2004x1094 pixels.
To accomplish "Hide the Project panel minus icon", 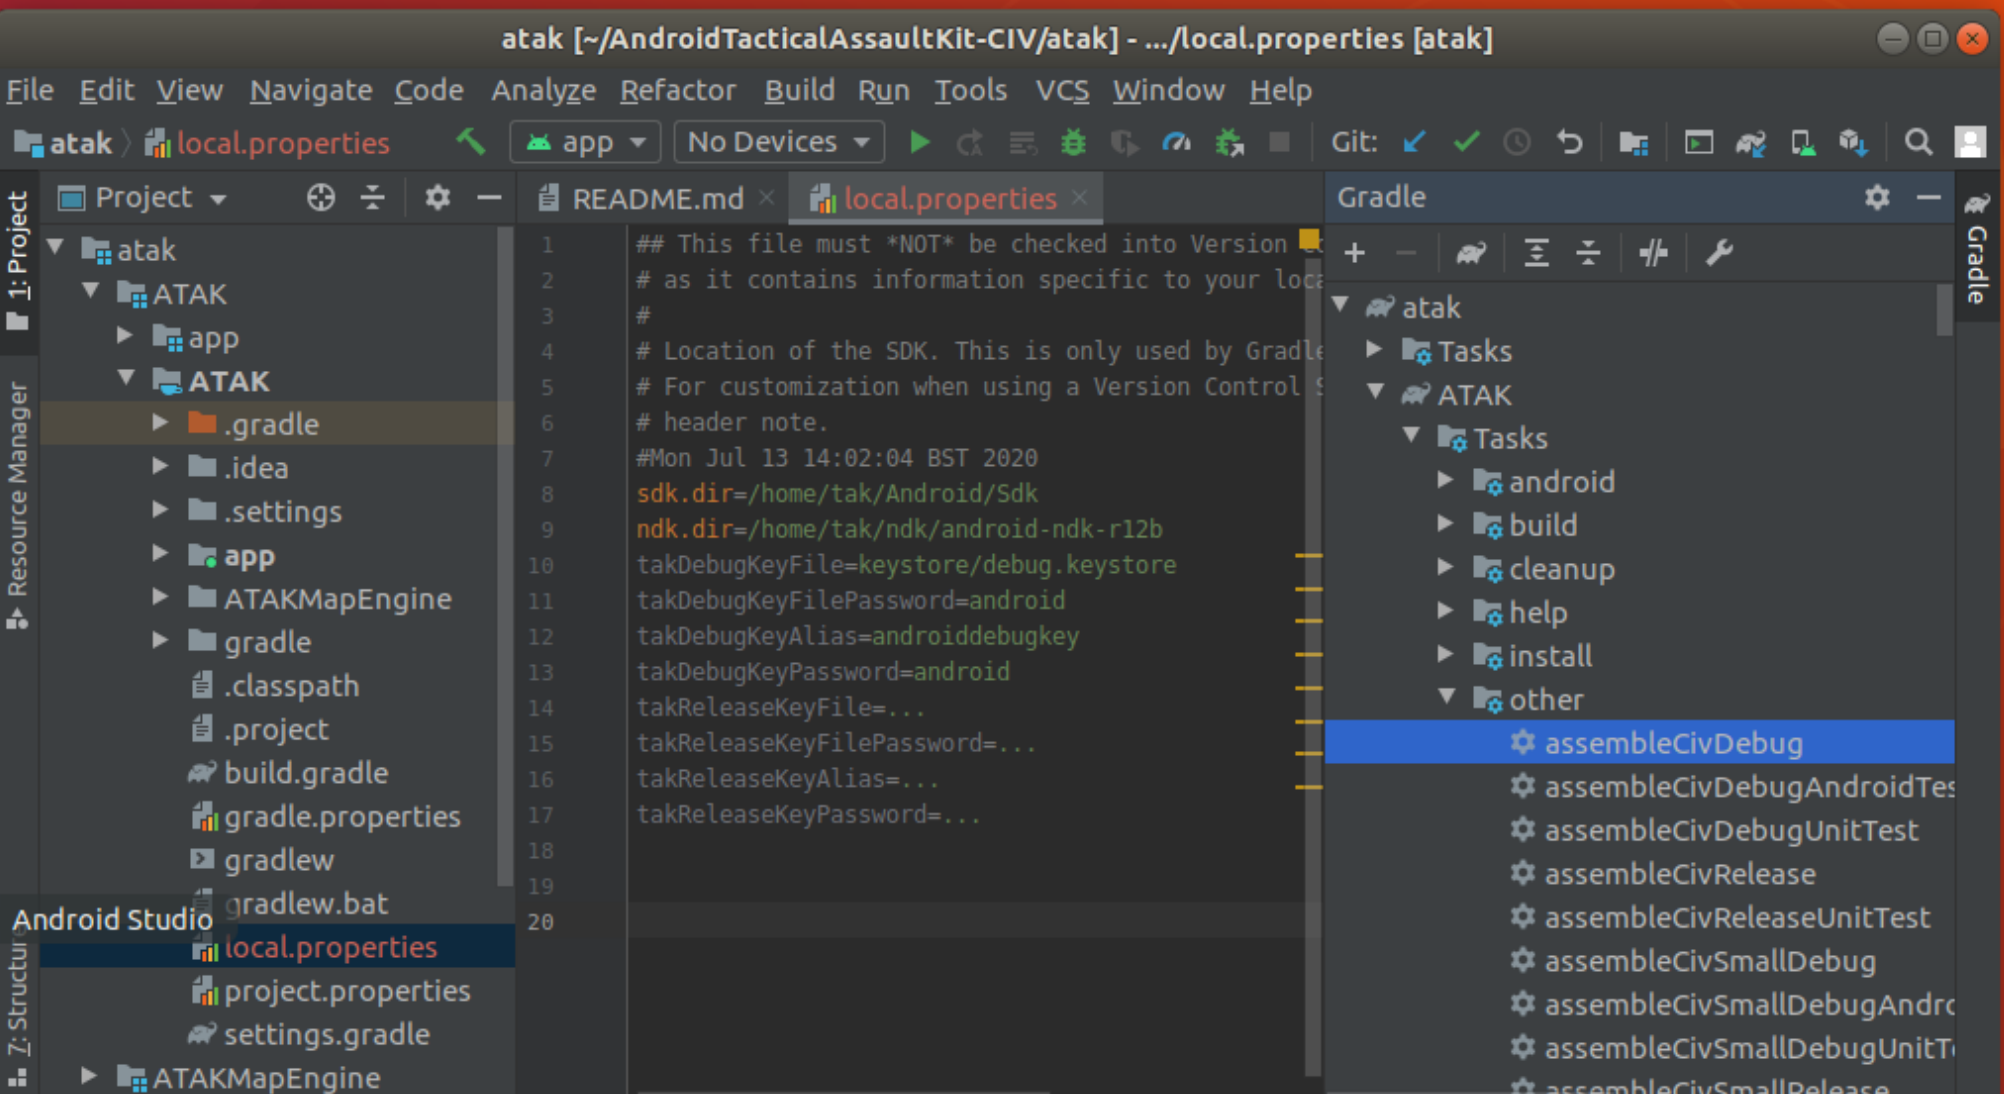I will click(x=489, y=198).
